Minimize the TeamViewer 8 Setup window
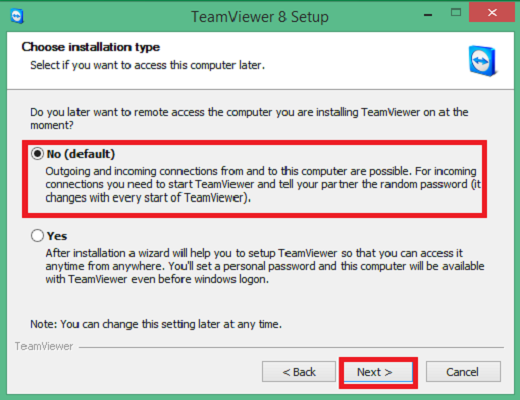Image resolution: width=520 pixels, height=400 pixels. point(428,15)
